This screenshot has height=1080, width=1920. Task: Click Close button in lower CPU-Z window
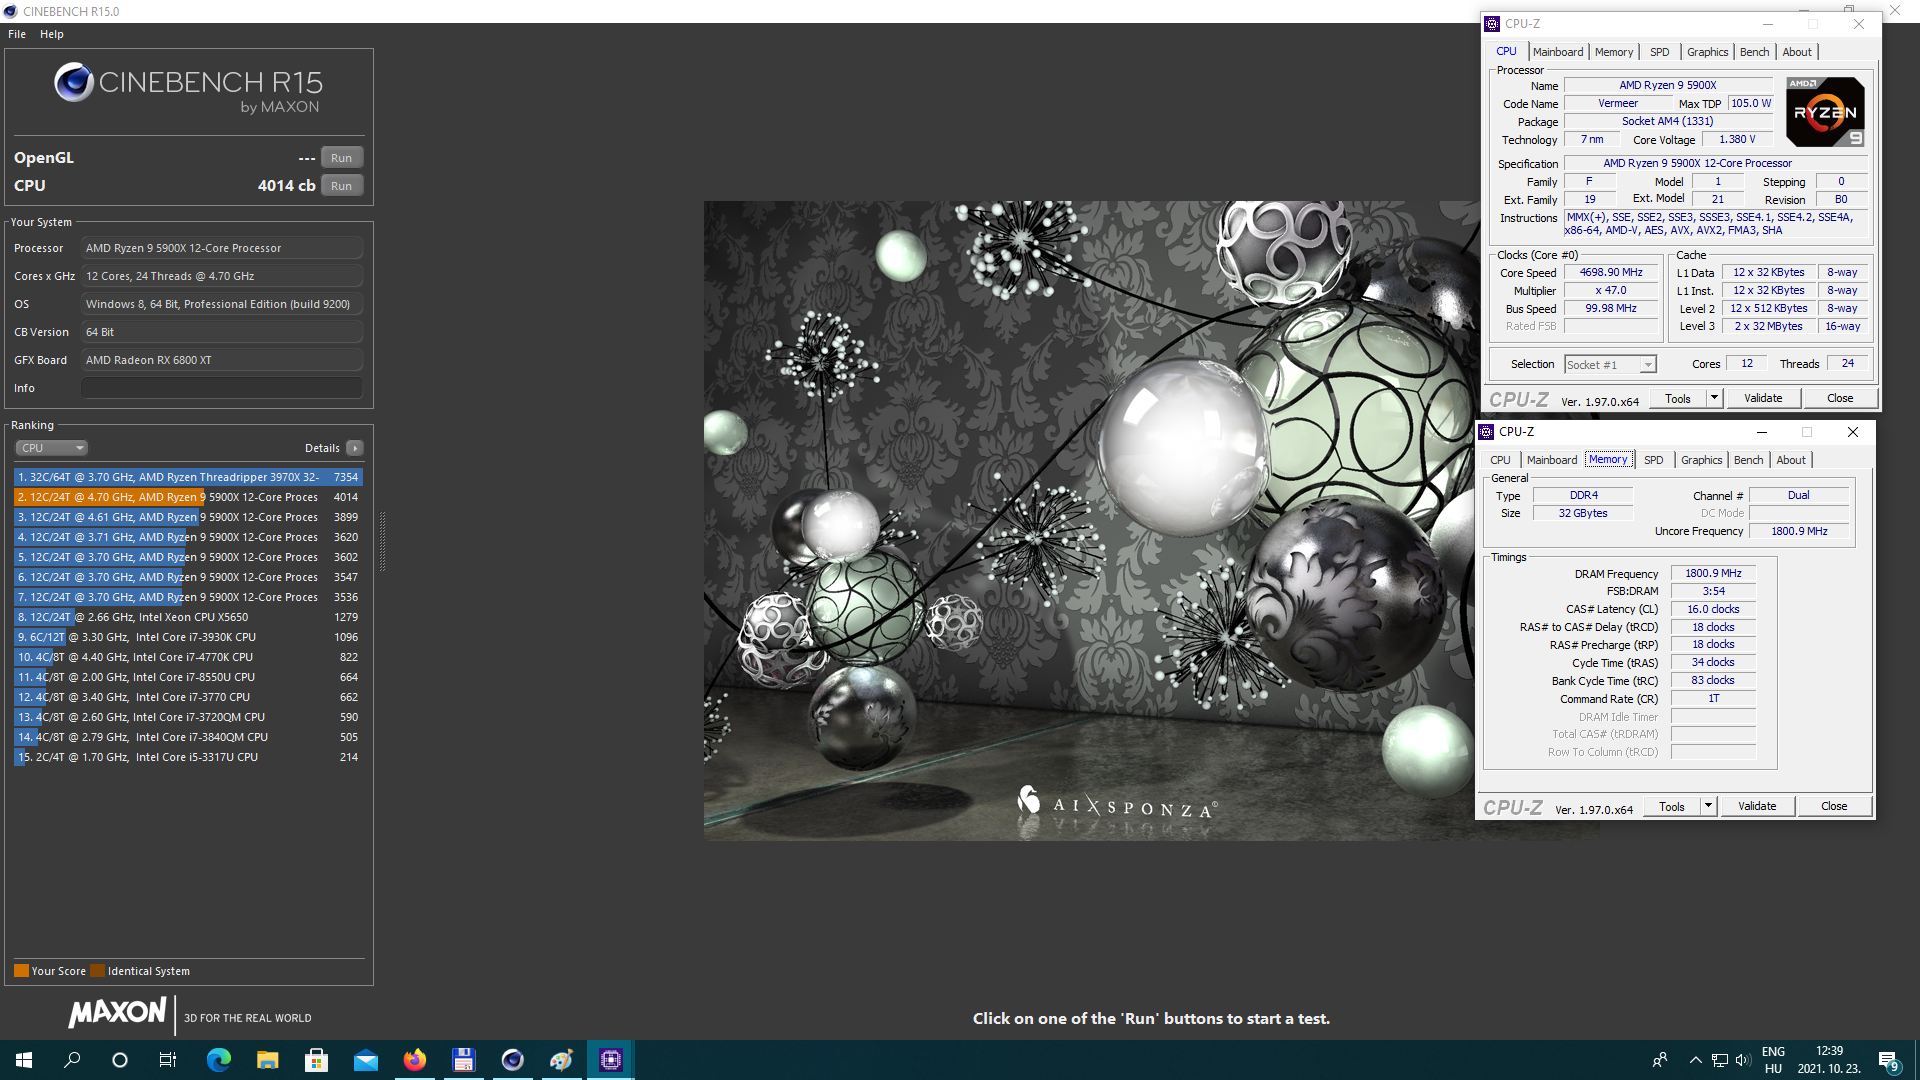tap(1834, 807)
